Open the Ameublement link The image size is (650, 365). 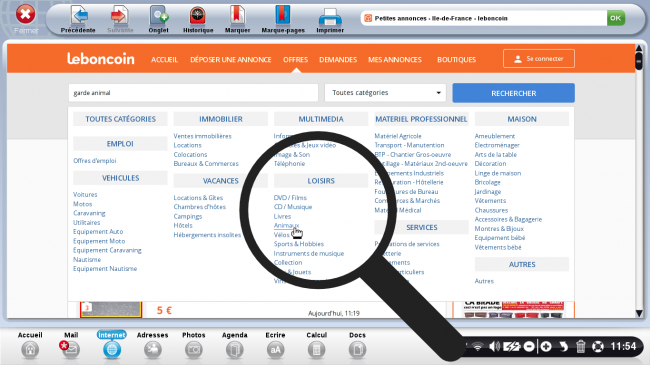tap(495, 136)
